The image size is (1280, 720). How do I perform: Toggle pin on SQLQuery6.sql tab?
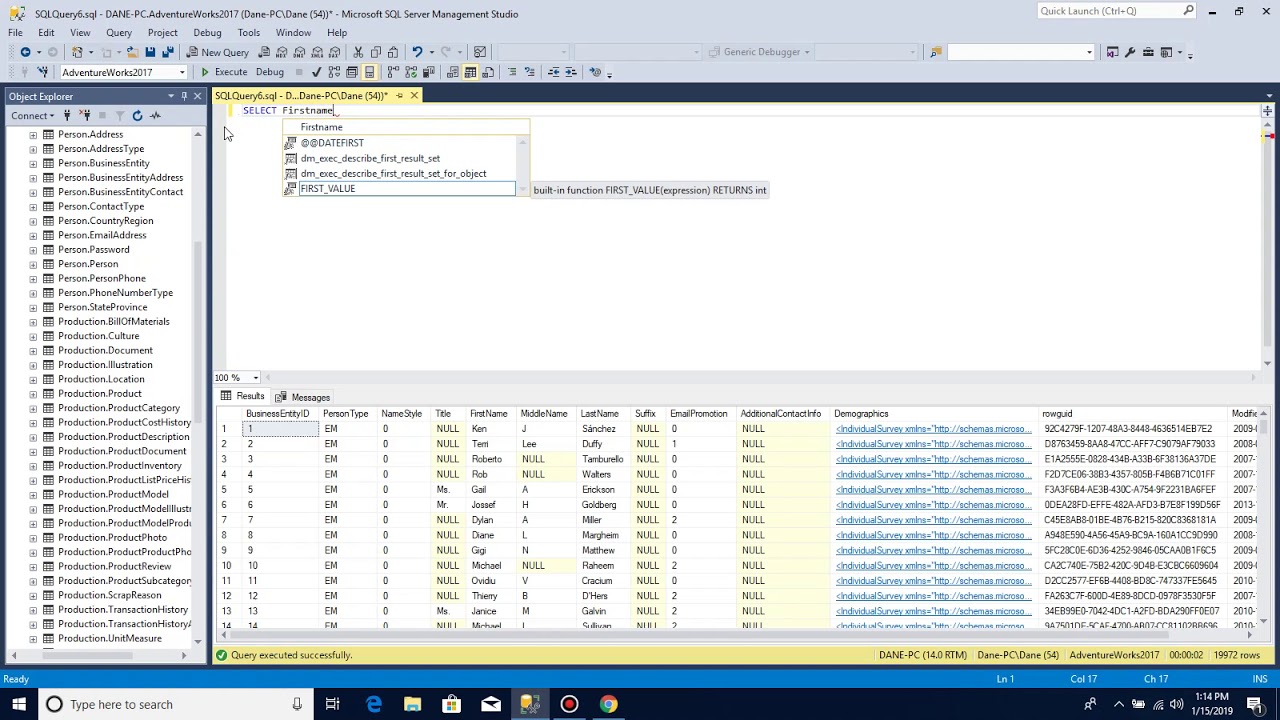click(399, 96)
